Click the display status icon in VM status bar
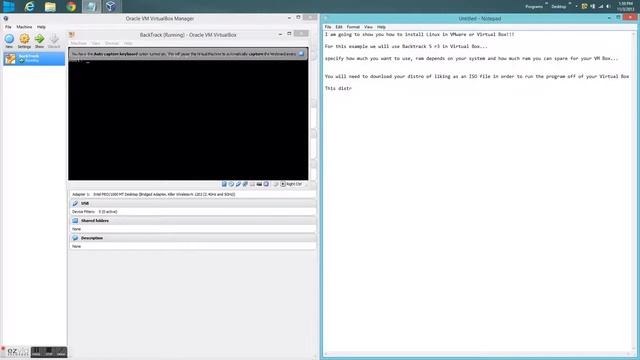 [x=259, y=184]
